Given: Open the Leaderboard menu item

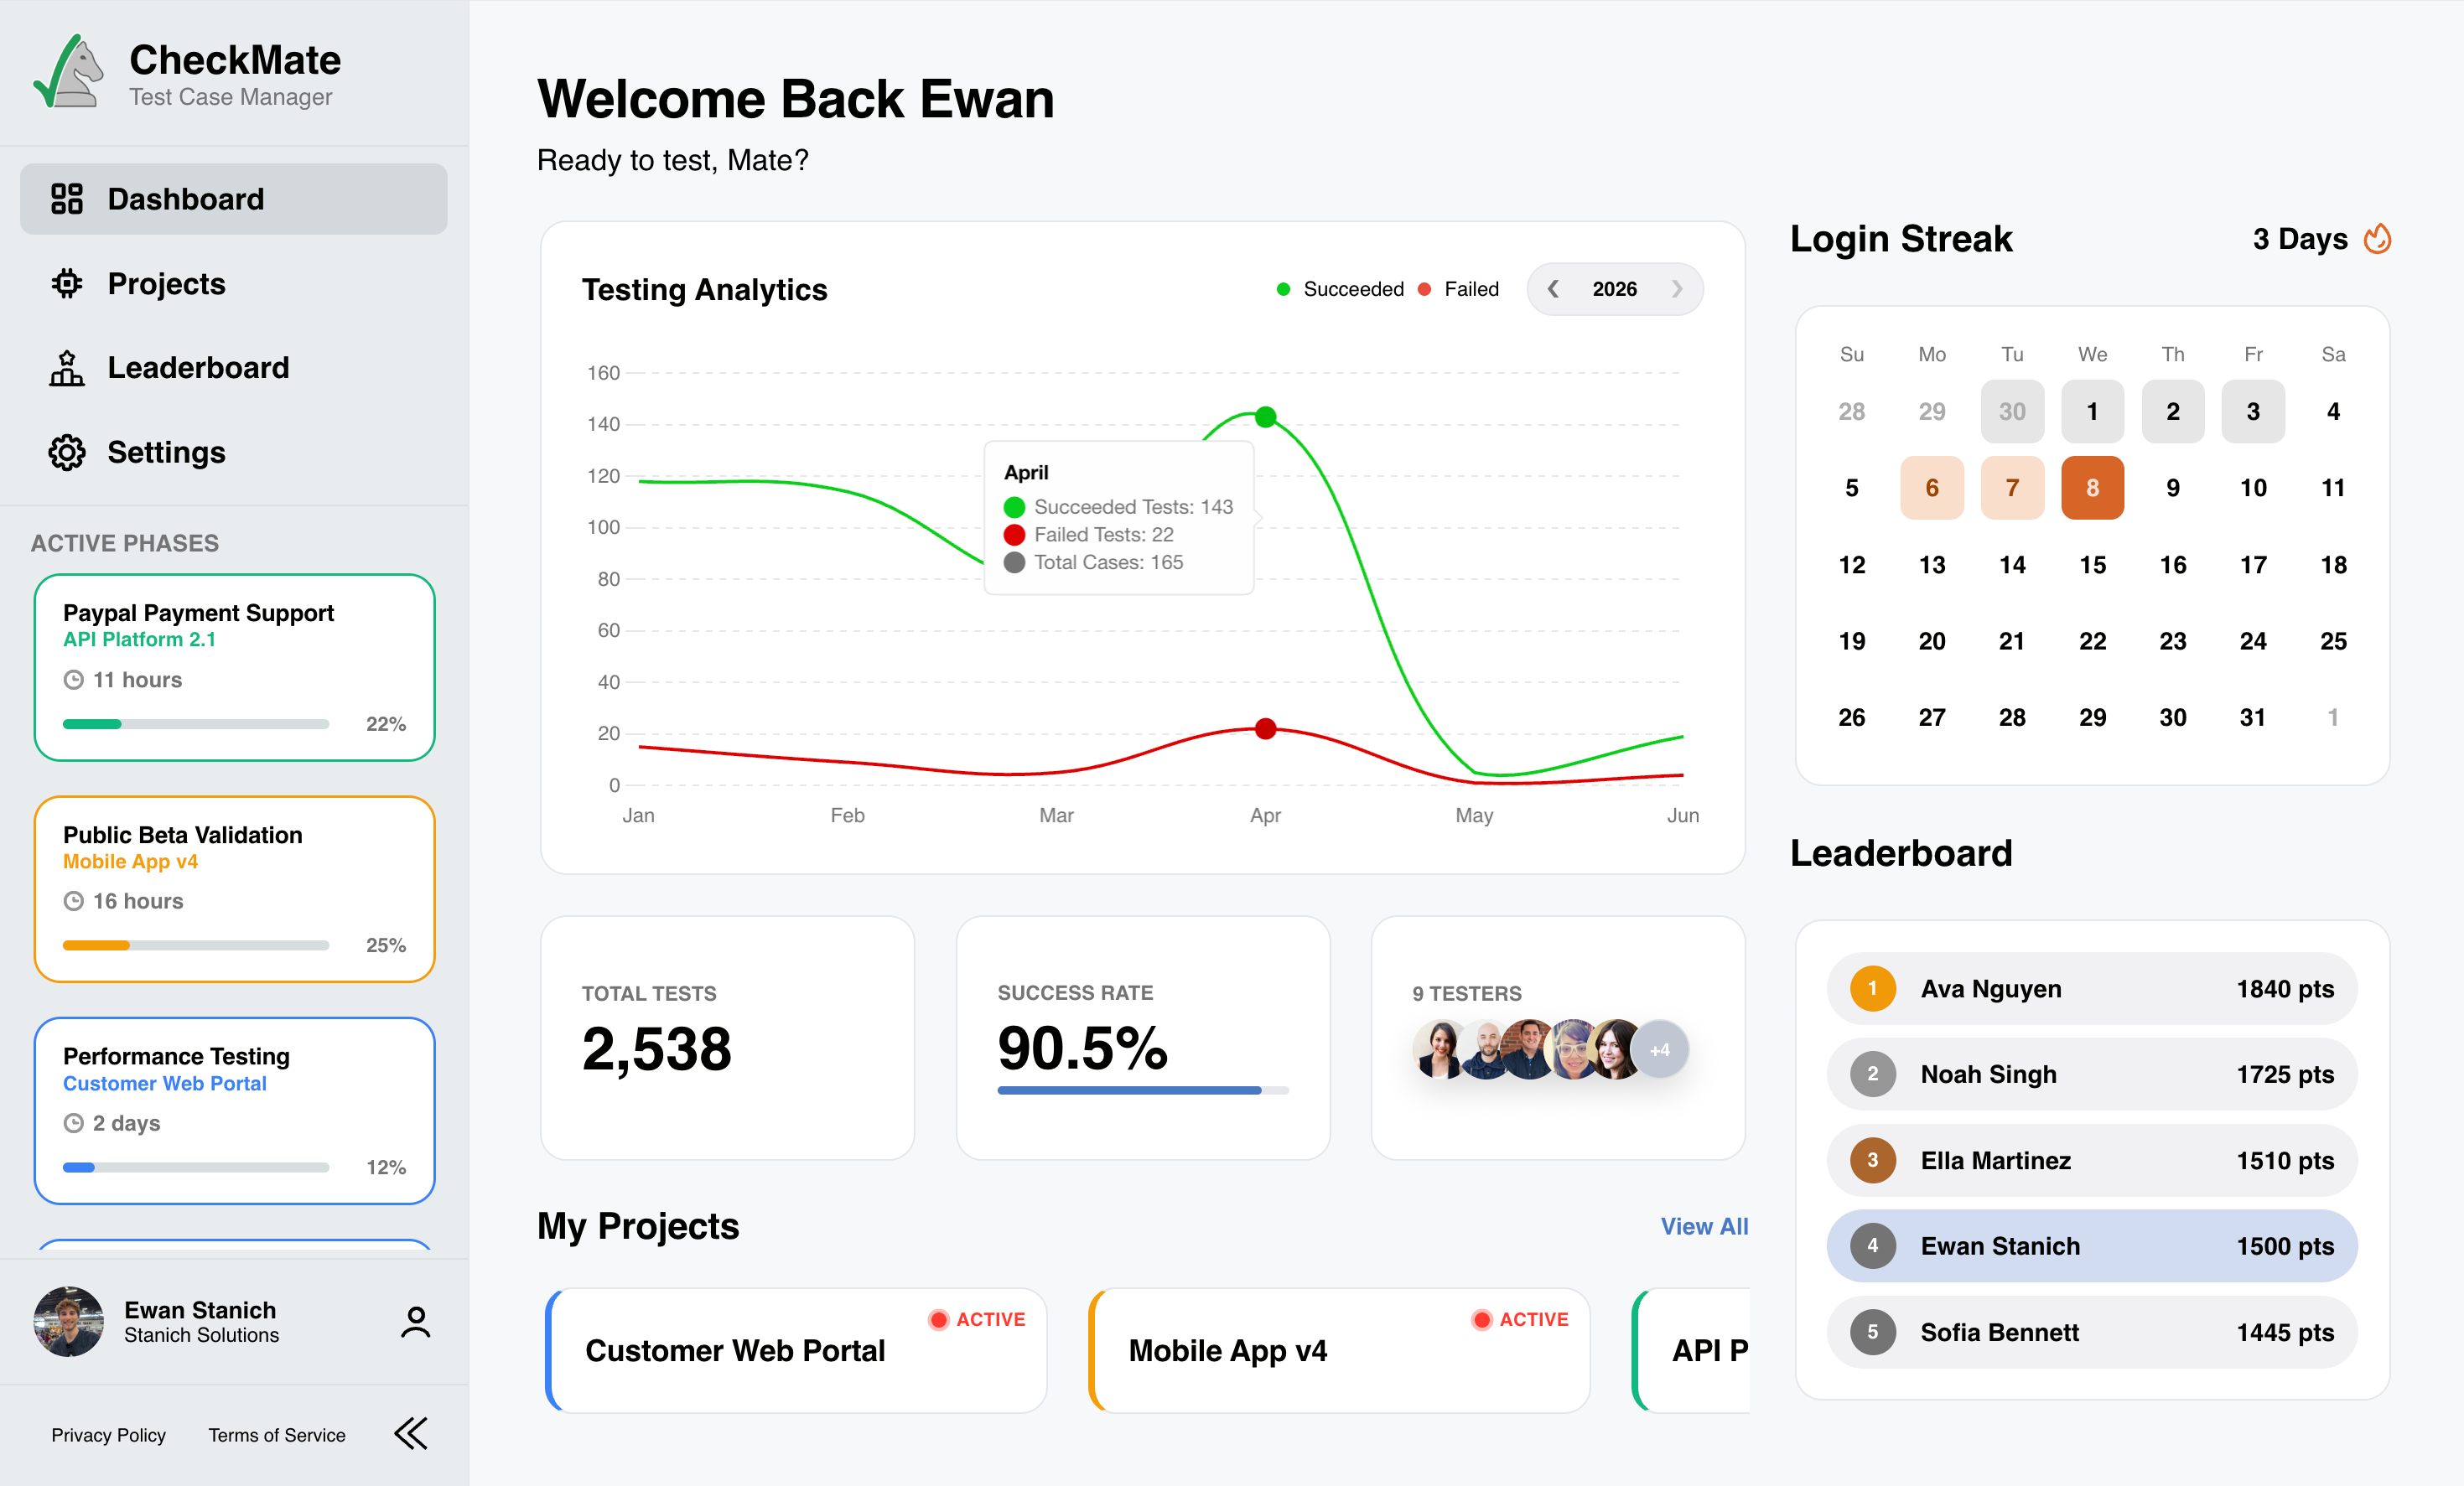Looking at the screenshot, I should 234,368.
